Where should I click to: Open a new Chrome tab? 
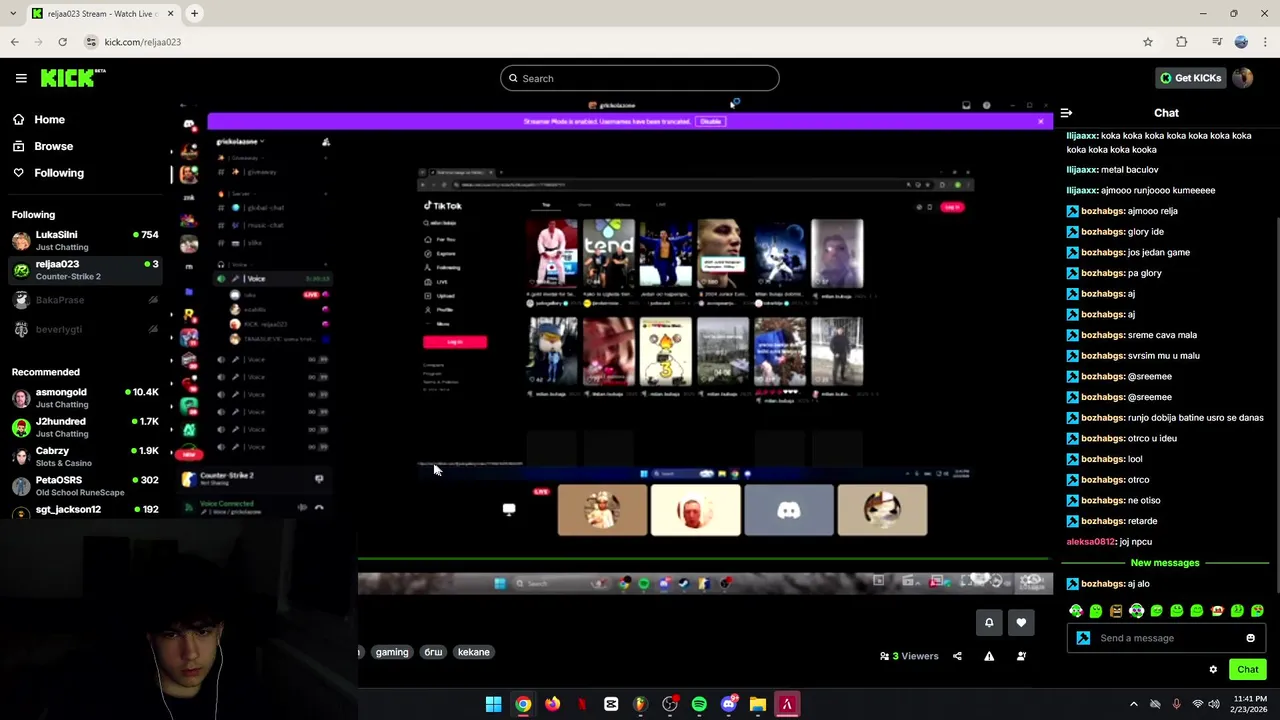tap(194, 13)
